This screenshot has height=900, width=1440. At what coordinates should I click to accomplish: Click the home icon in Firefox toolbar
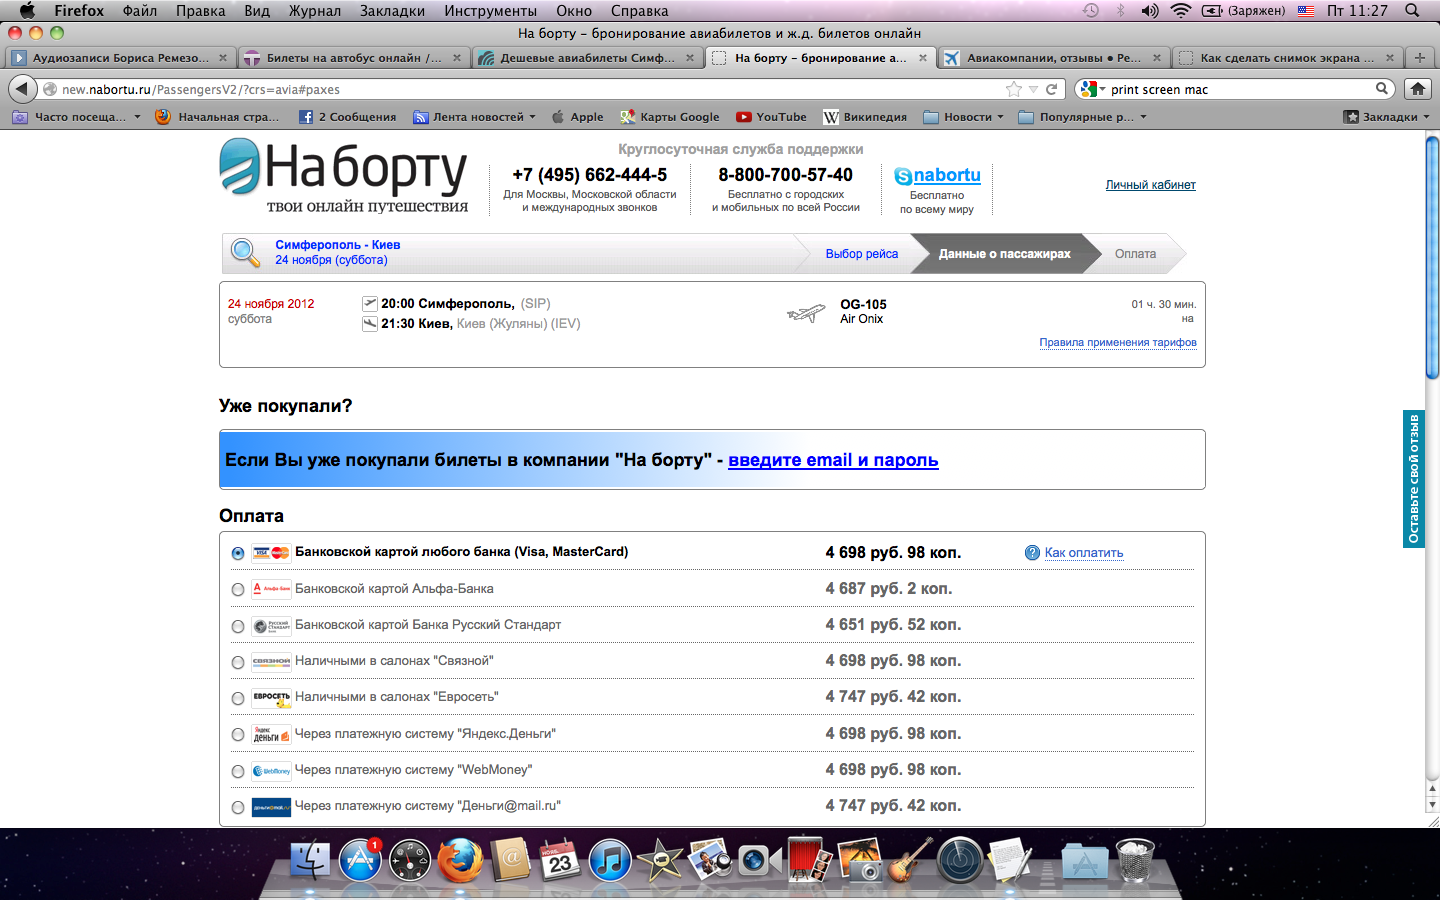(1417, 89)
